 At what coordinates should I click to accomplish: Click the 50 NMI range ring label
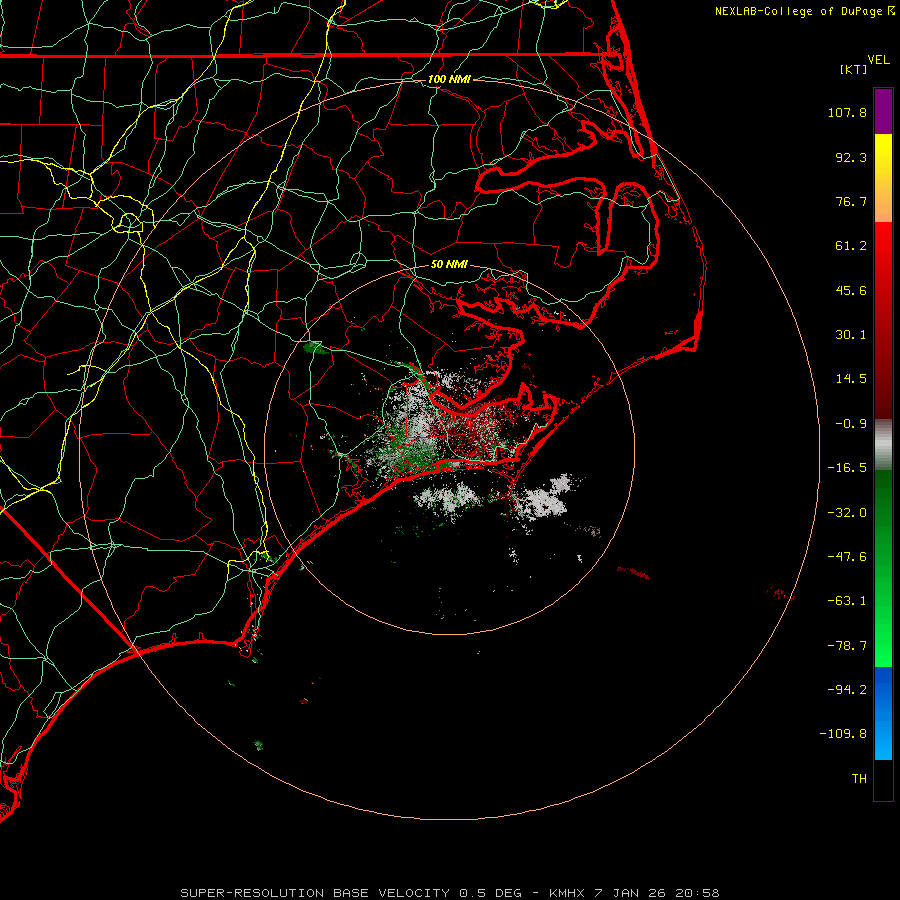pos(449,265)
